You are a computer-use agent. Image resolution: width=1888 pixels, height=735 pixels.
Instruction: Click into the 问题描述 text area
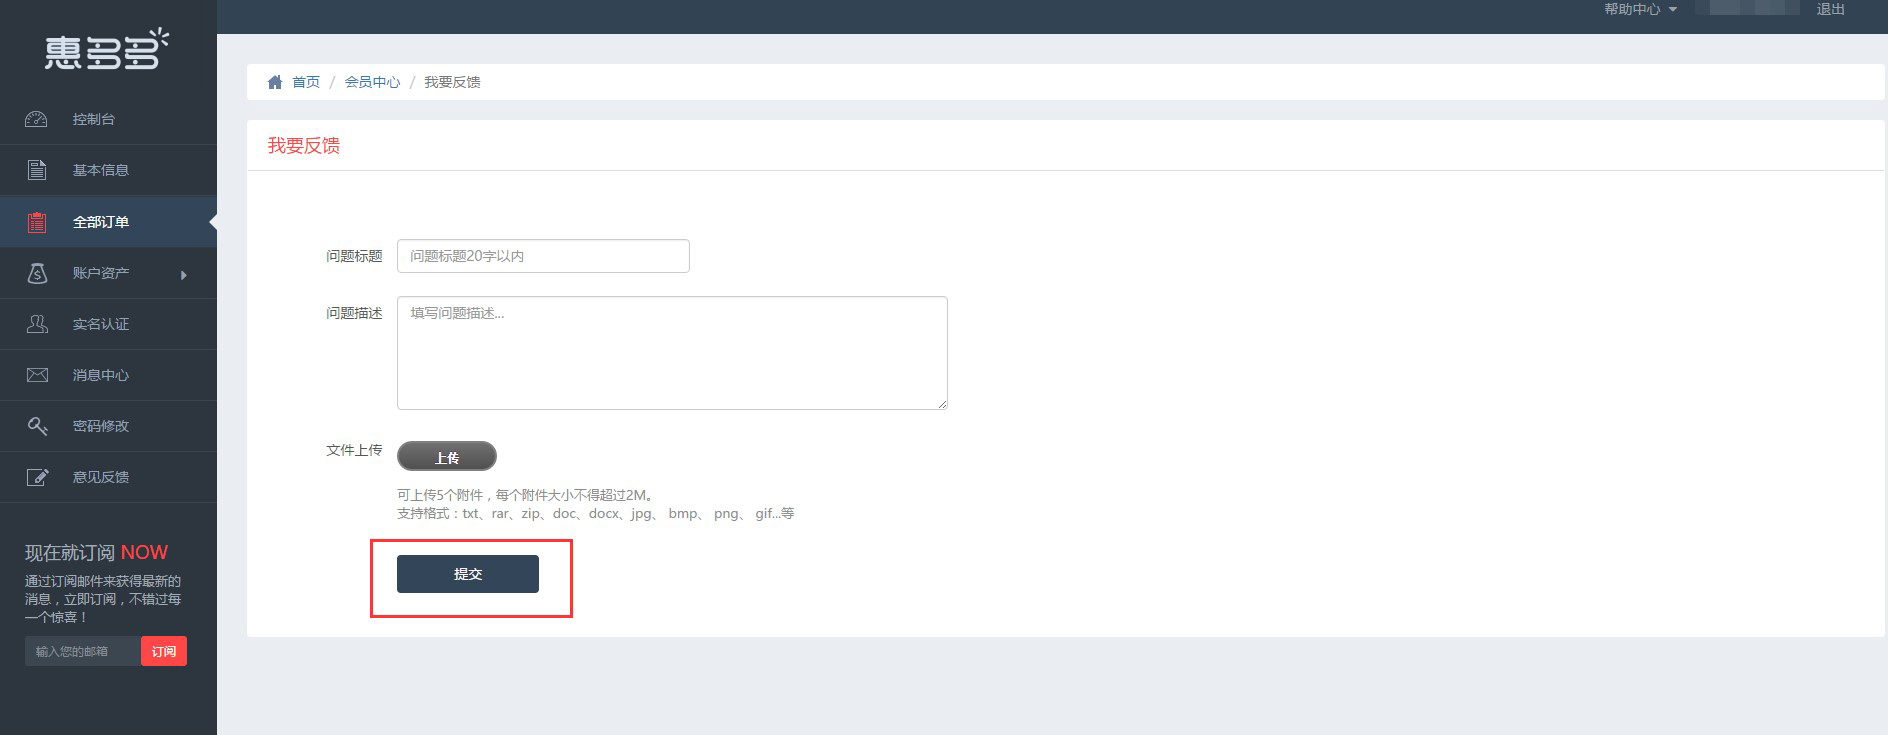[672, 352]
